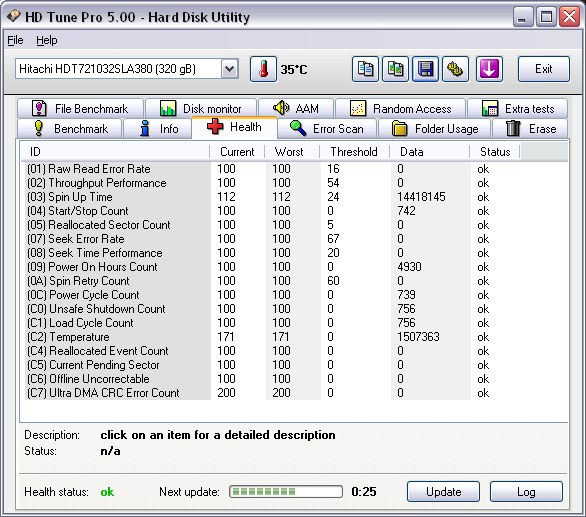Switch to the Error Scan tab
This screenshot has width=586, height=517.
pyautogui.click(x=327, y=129)
